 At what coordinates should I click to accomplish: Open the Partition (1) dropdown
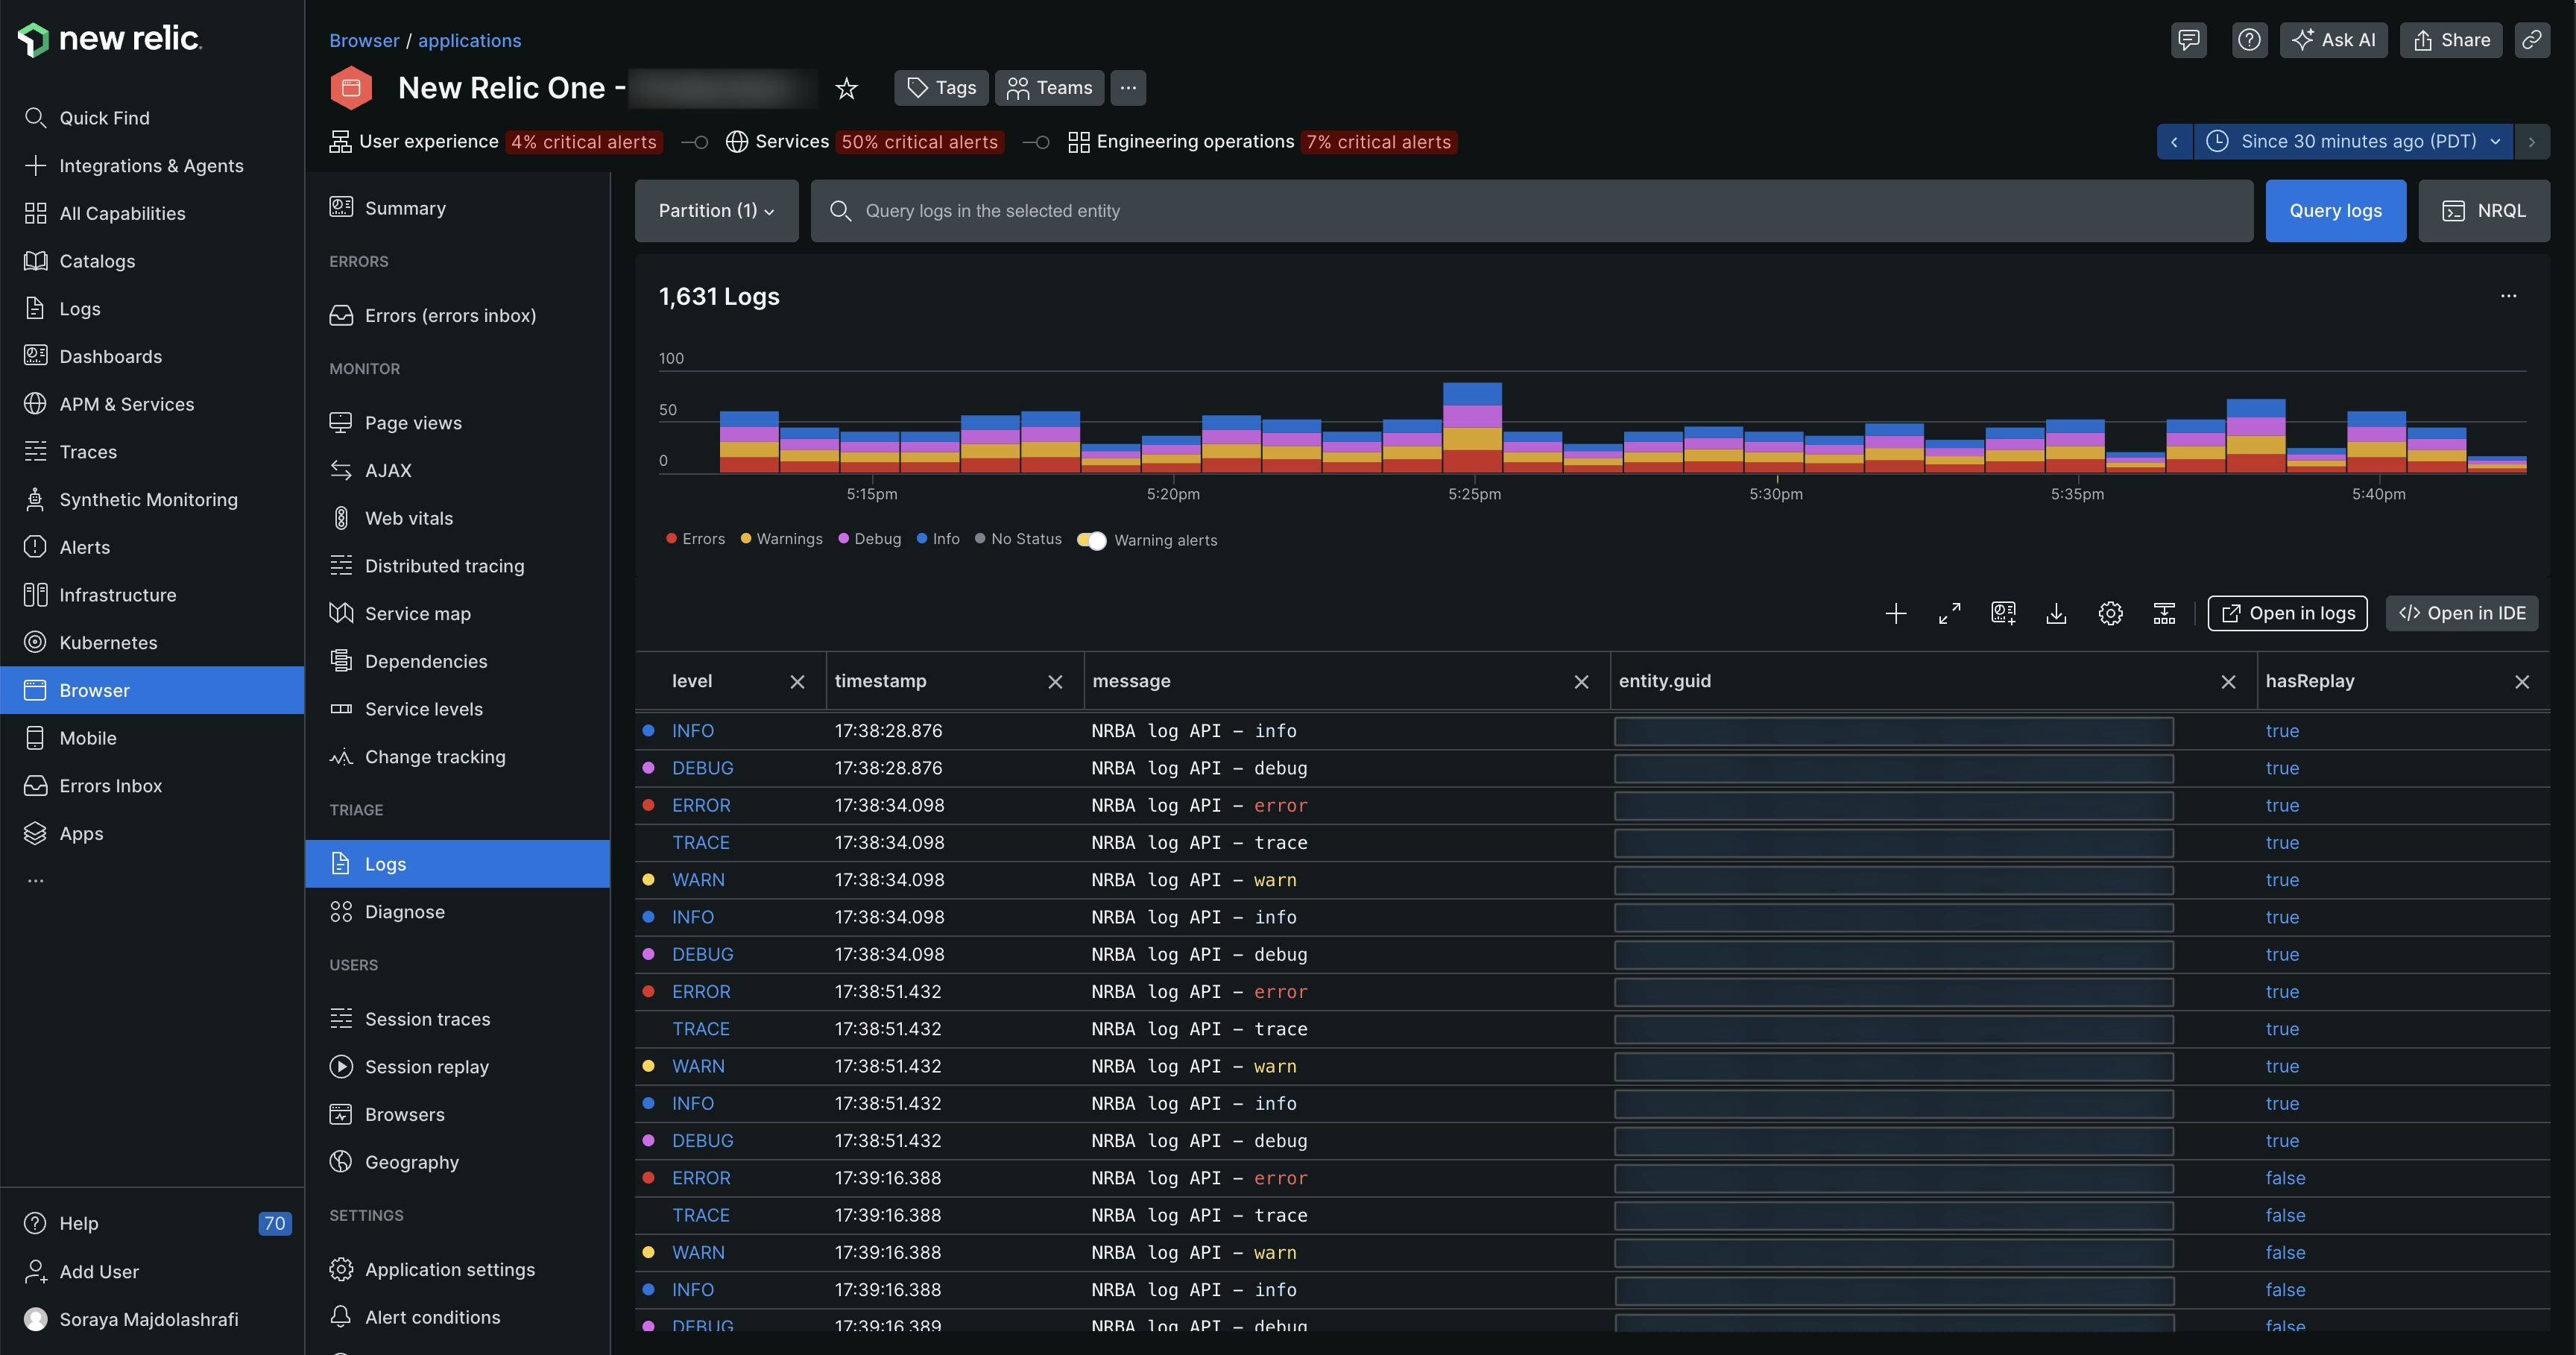(716, 211)
